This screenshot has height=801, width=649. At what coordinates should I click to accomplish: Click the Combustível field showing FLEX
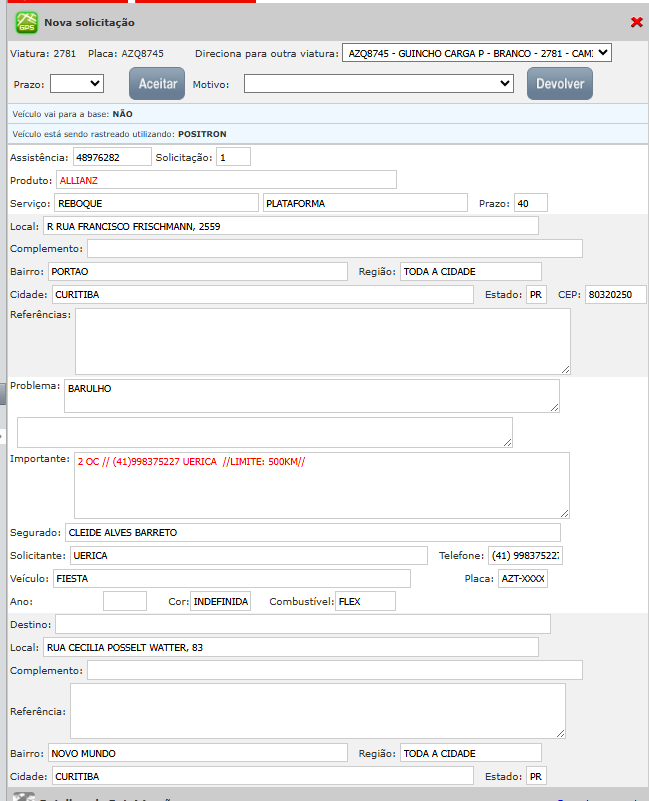365,601
